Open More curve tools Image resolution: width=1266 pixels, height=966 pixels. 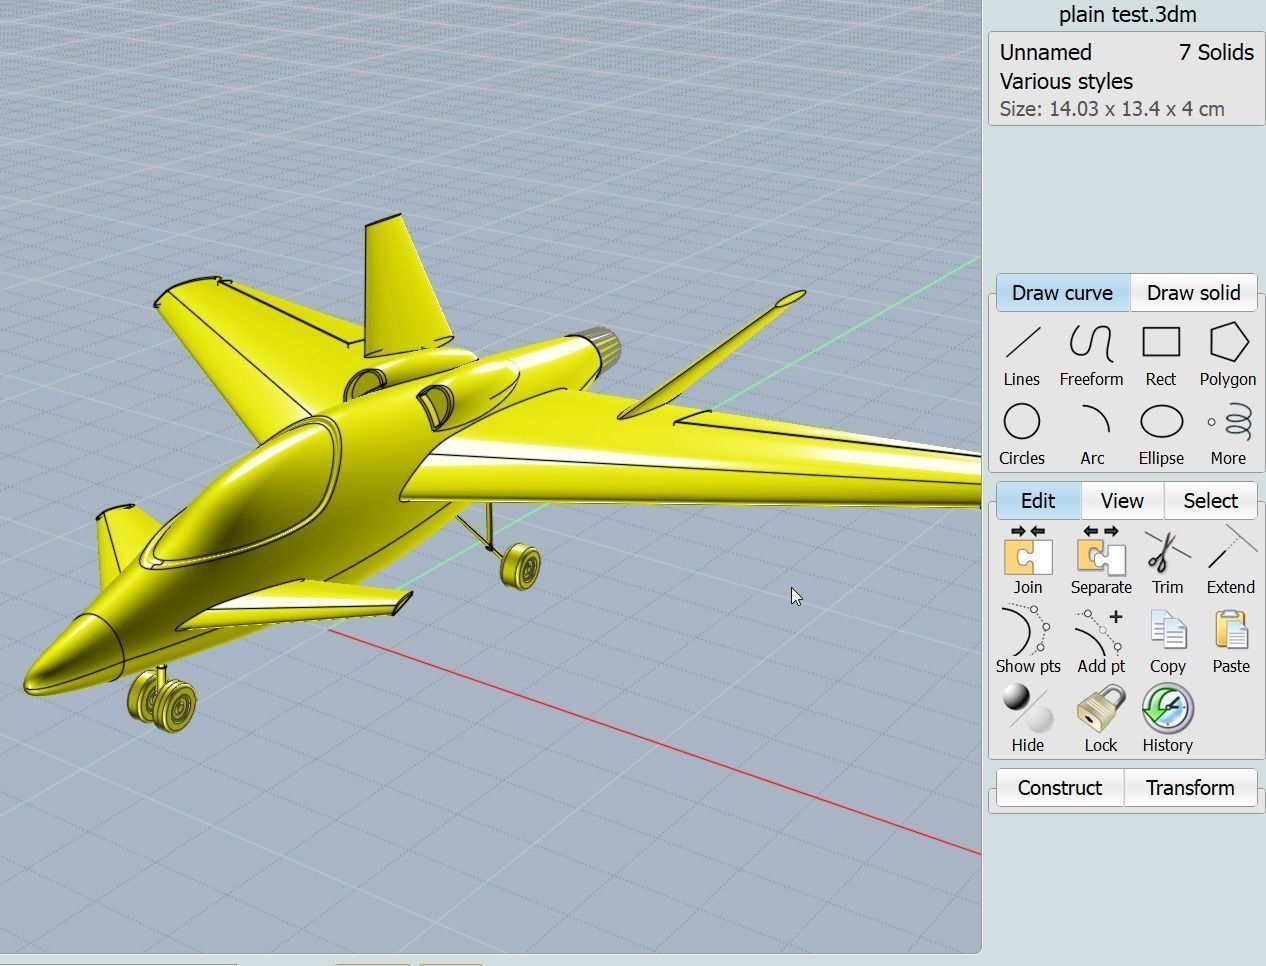point(1228,434)
